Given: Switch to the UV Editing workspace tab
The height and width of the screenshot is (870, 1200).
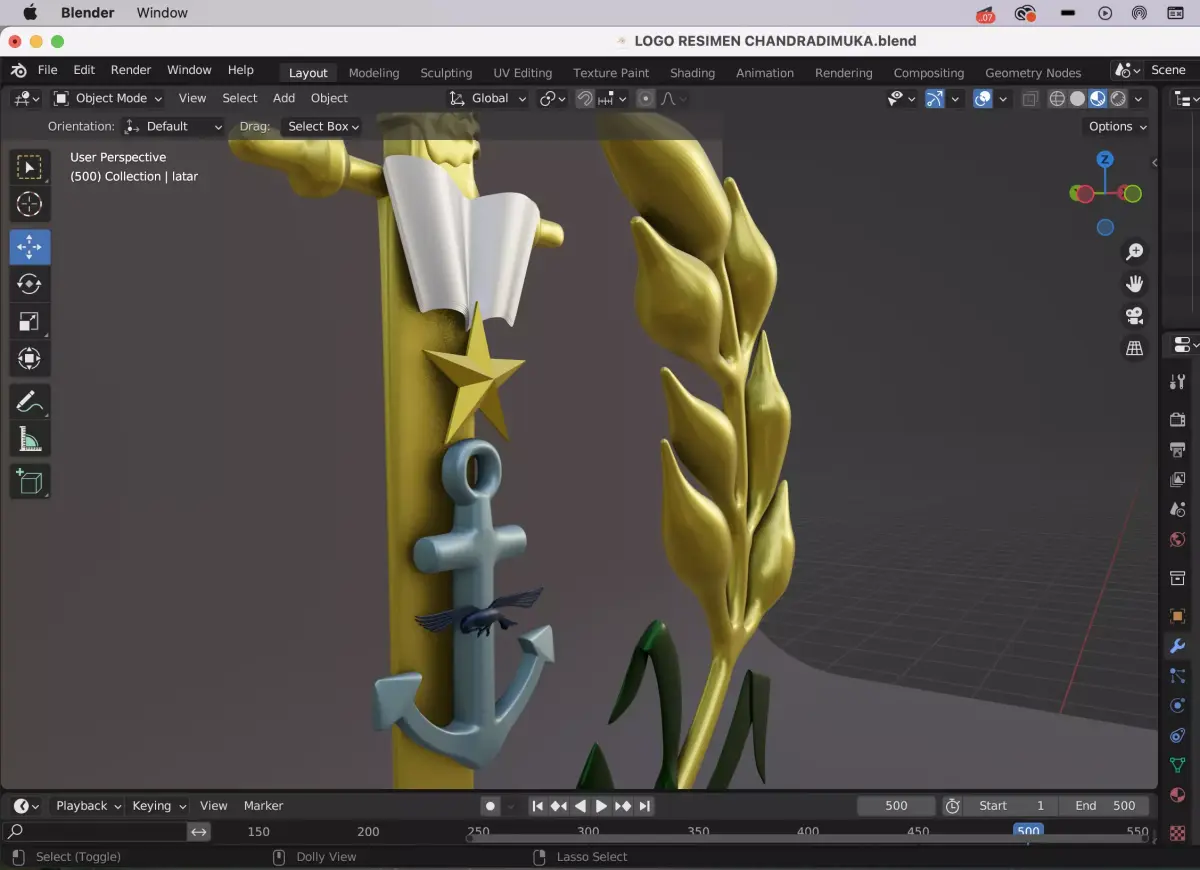Looking at the screenshot, I should (x=522, y=73).
